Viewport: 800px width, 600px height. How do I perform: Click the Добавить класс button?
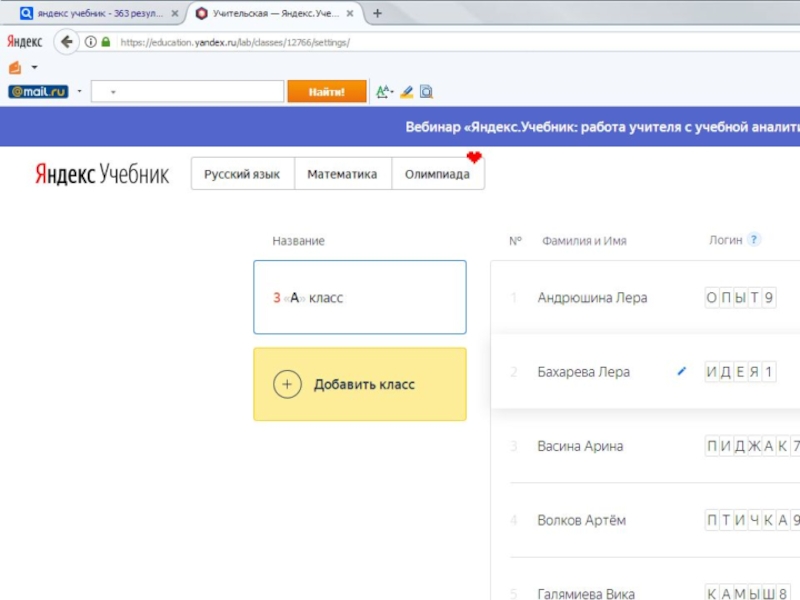(x=360, y=384)
